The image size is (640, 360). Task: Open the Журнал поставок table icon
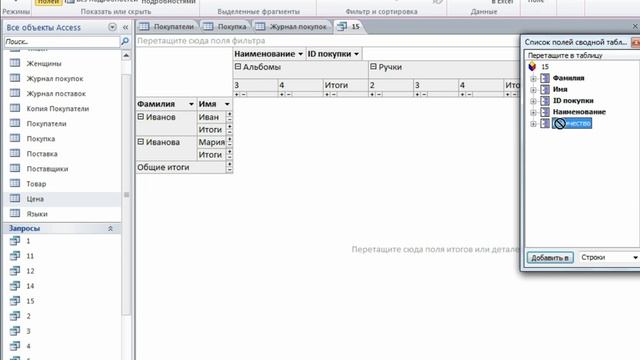coord(15,93)
